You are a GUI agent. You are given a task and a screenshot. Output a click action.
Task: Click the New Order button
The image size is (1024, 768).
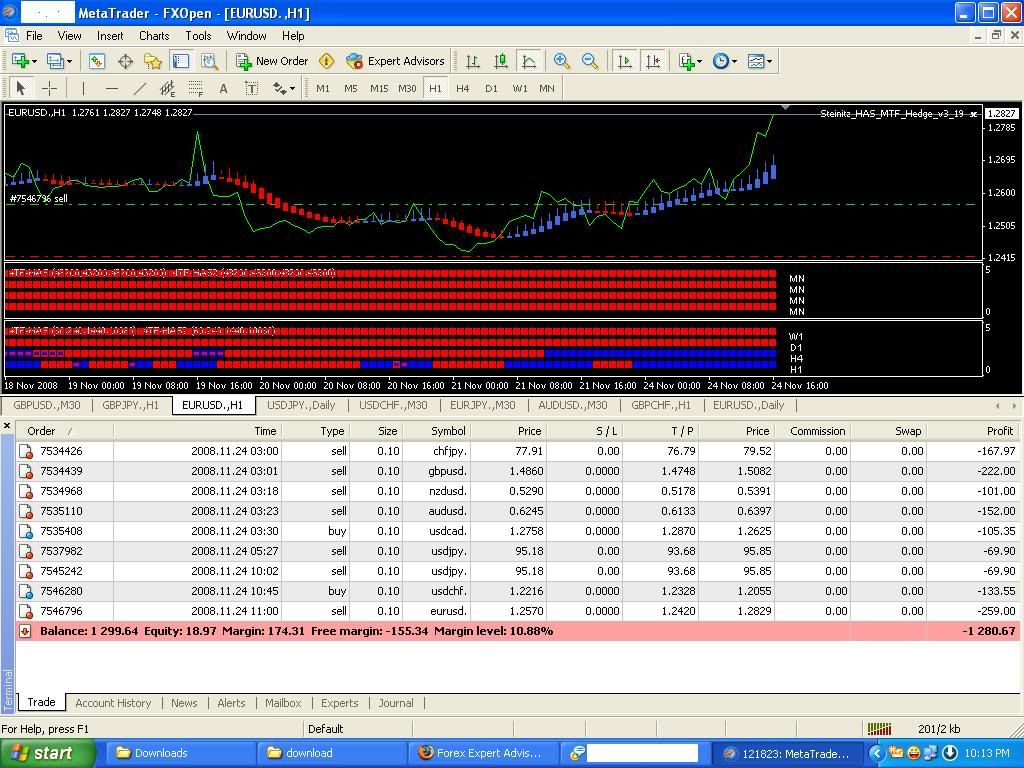272,61
